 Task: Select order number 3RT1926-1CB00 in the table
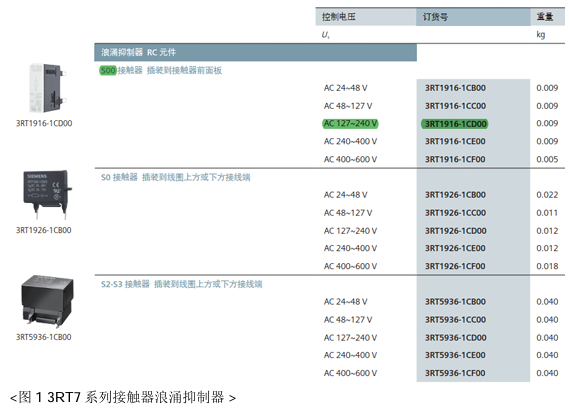[455, 195]
